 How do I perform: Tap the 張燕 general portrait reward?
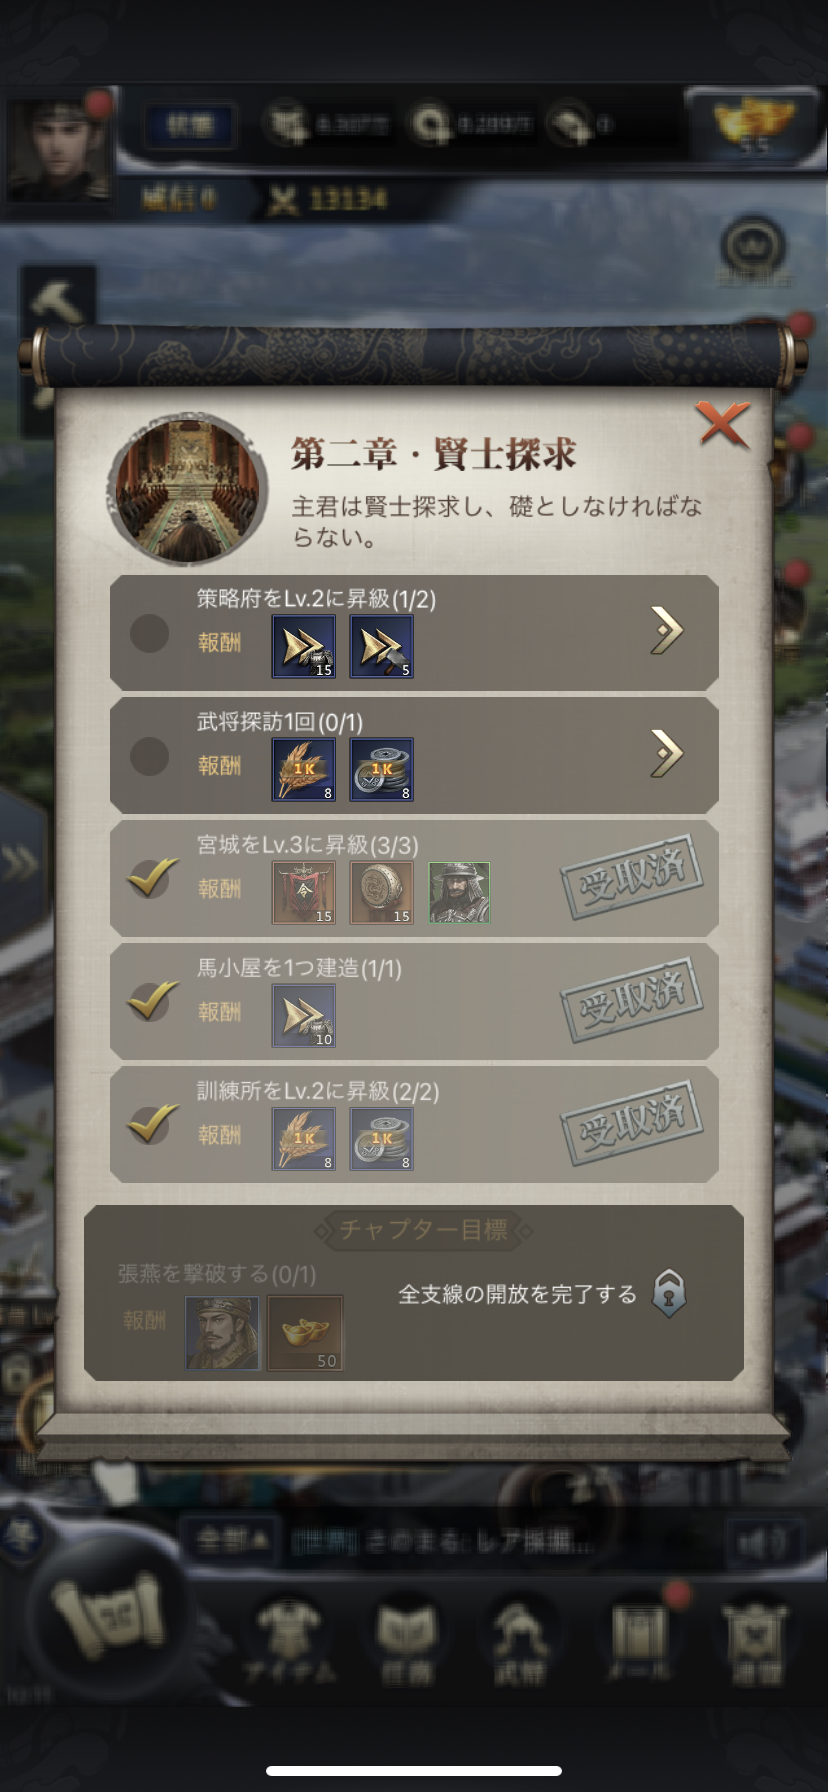coord(222,1333)
